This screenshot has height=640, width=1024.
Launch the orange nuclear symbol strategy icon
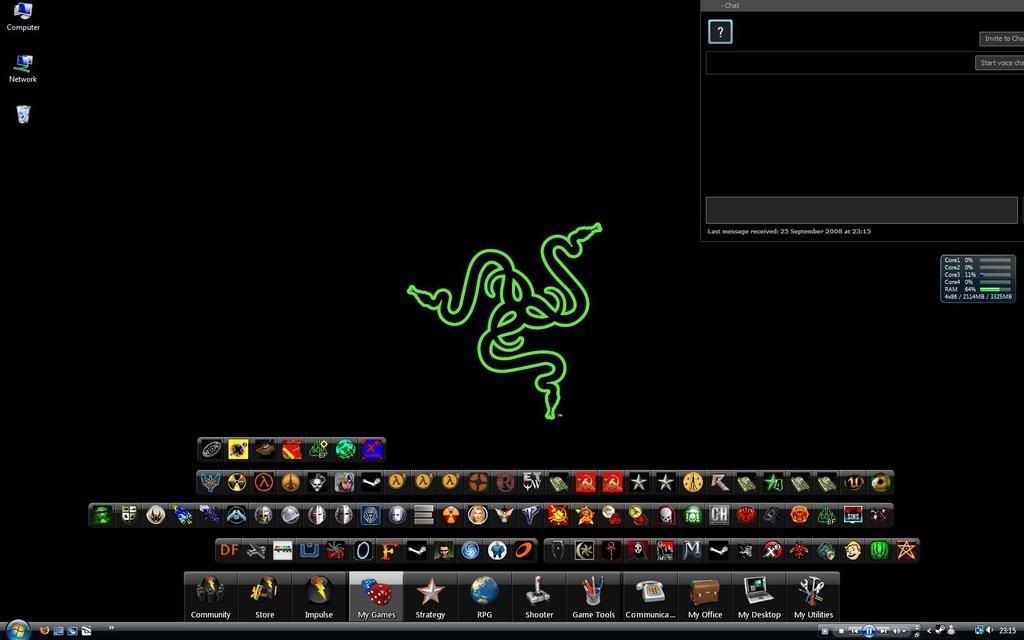[x=451, y=515]
